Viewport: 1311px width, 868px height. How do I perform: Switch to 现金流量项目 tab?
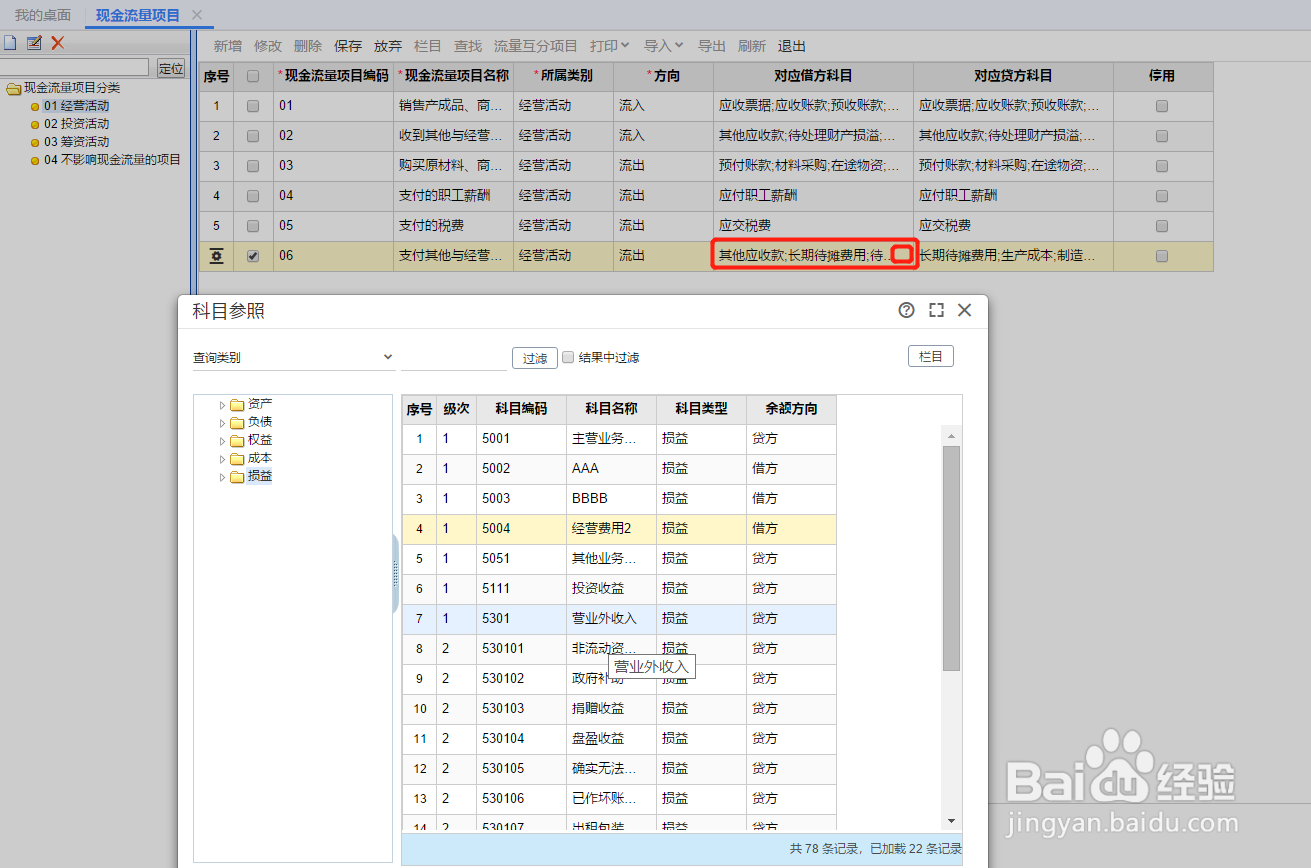(x=138, y=15)
